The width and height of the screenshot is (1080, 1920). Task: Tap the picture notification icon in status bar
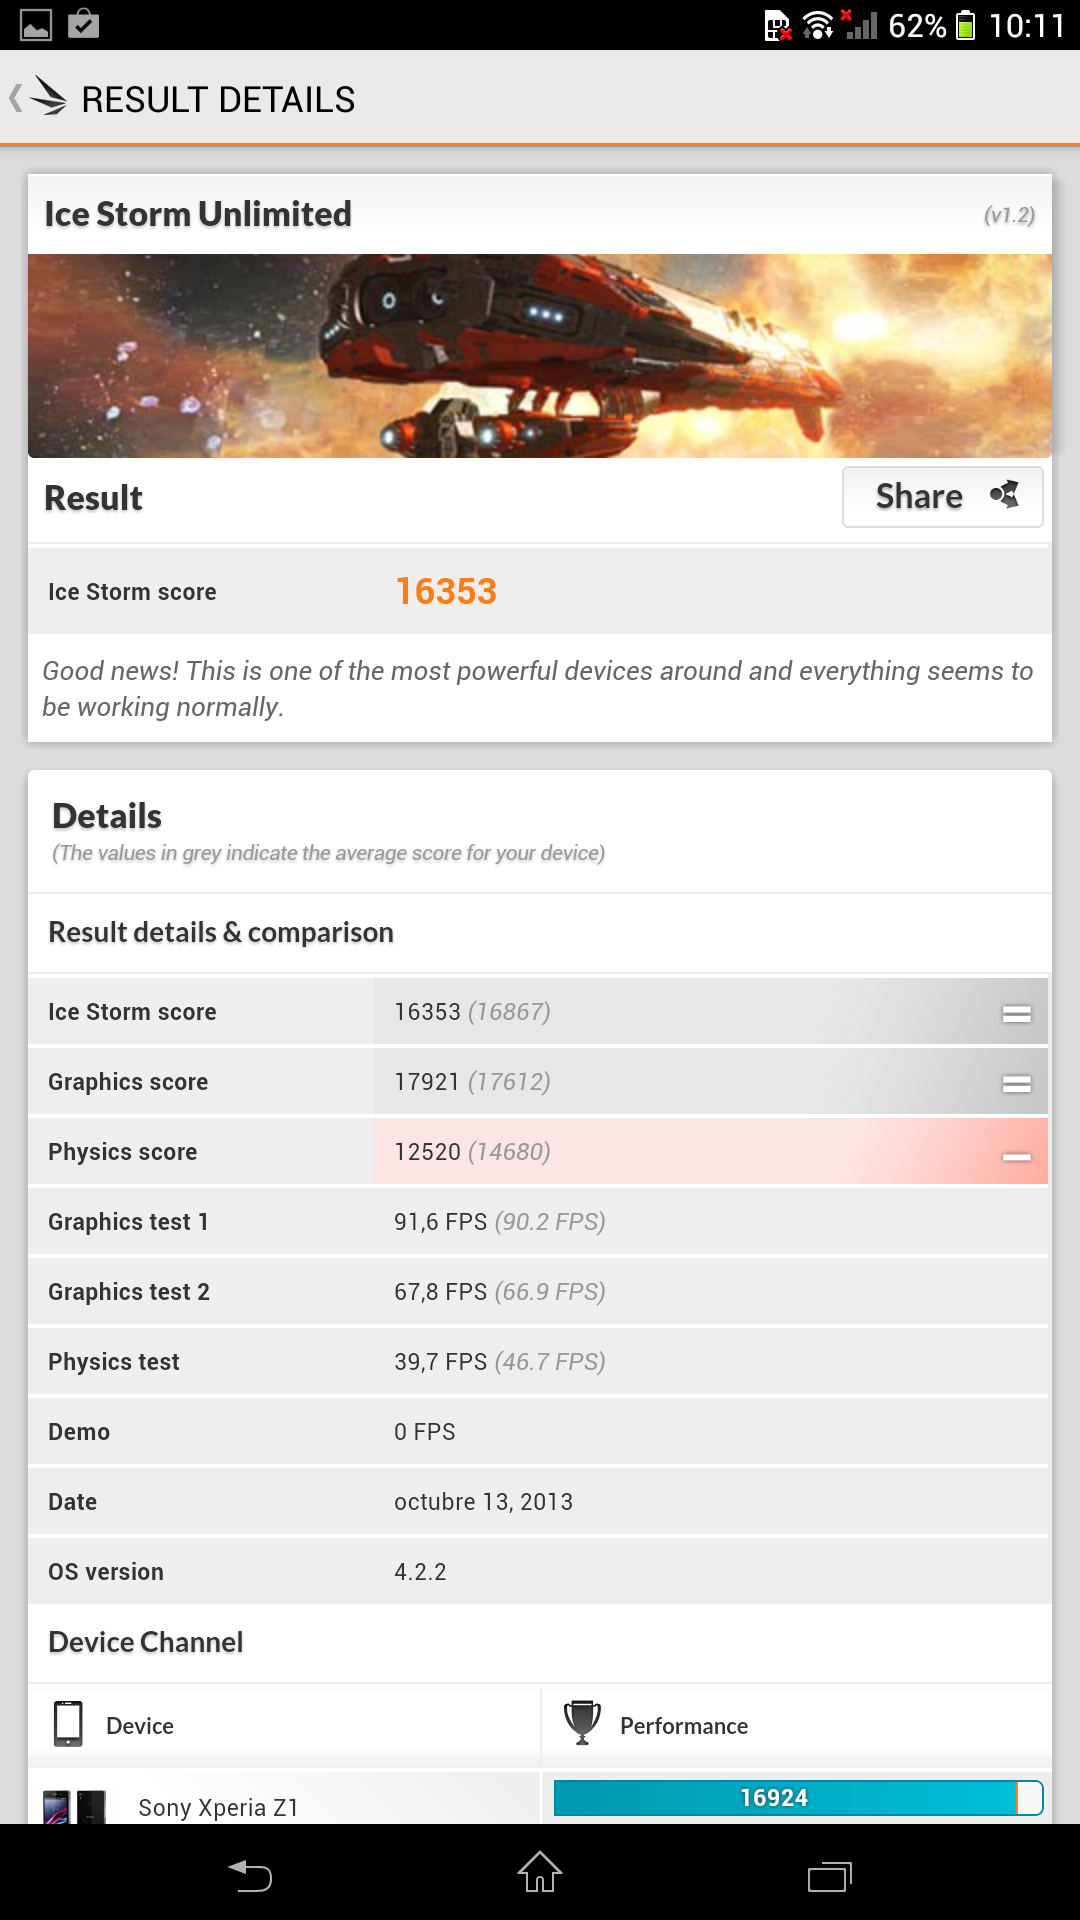coord(36,24)
